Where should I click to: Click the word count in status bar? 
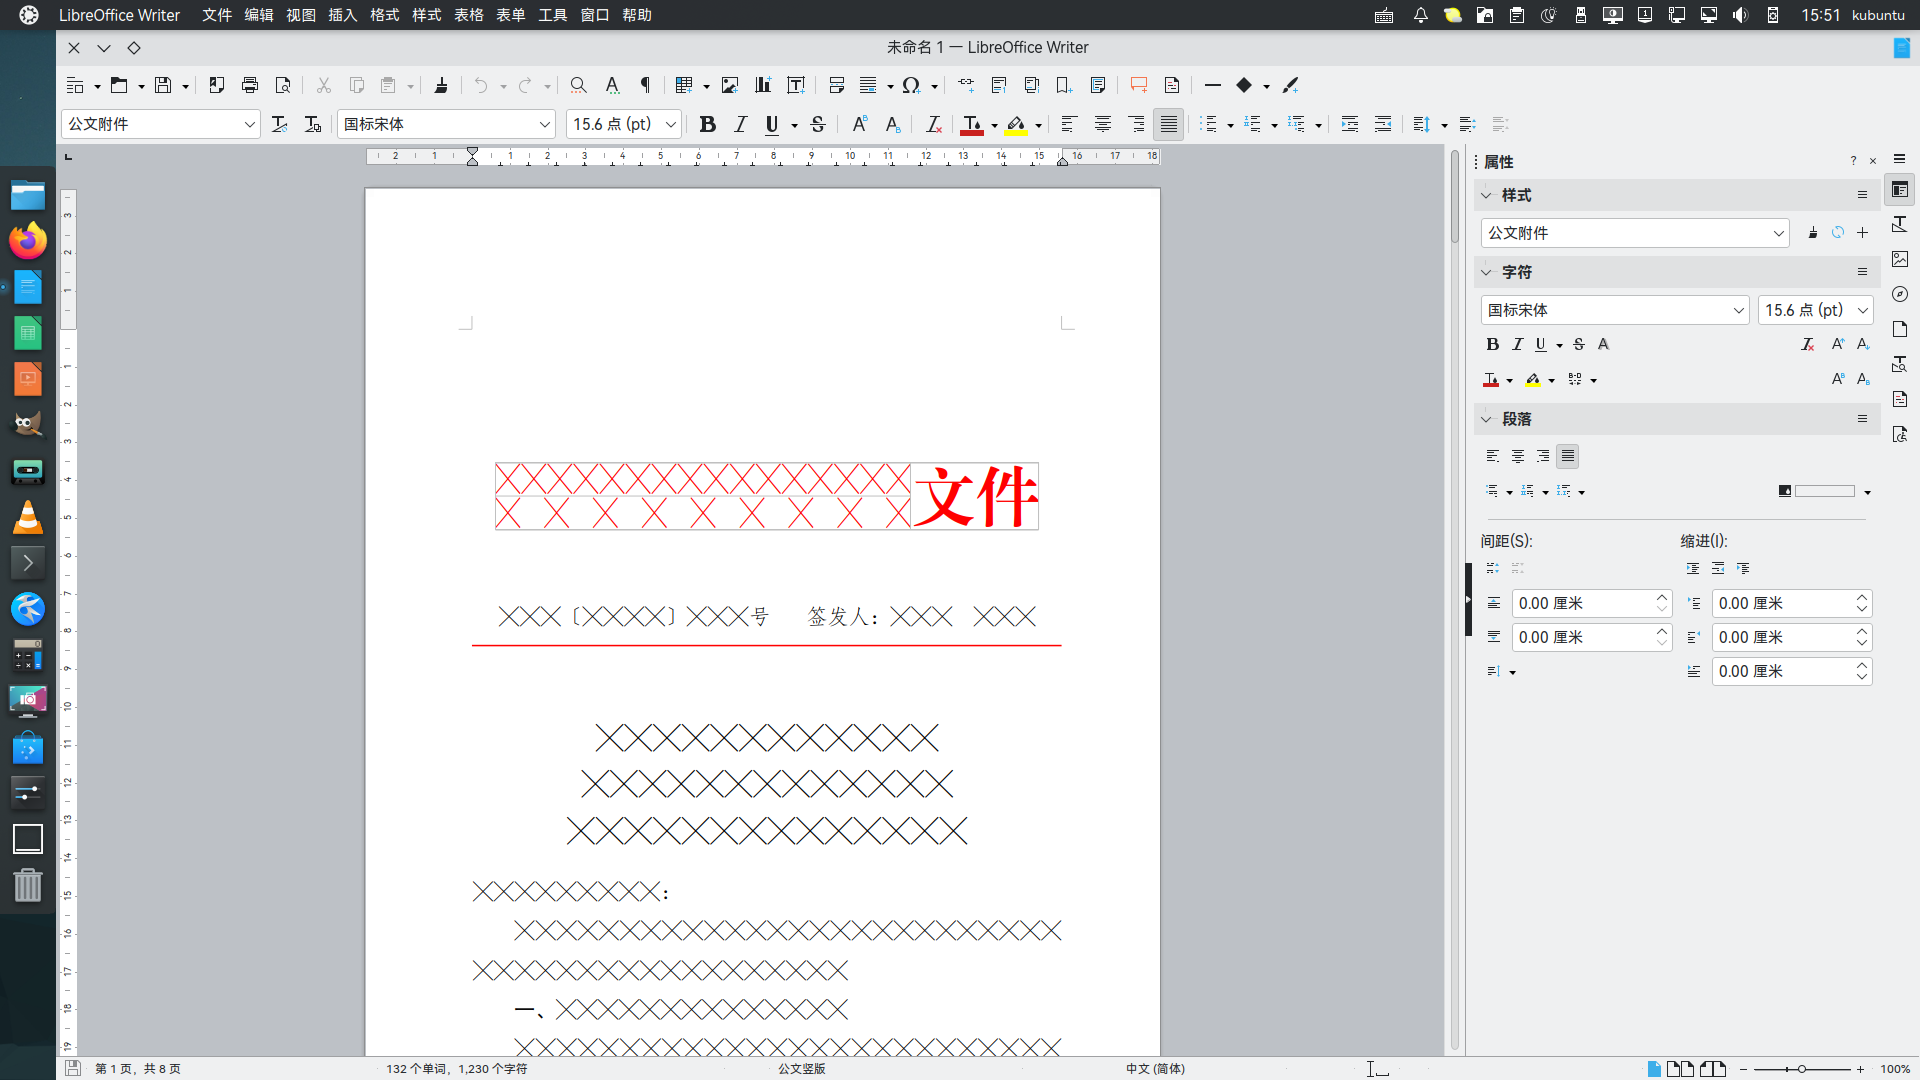coord(457,1068)
